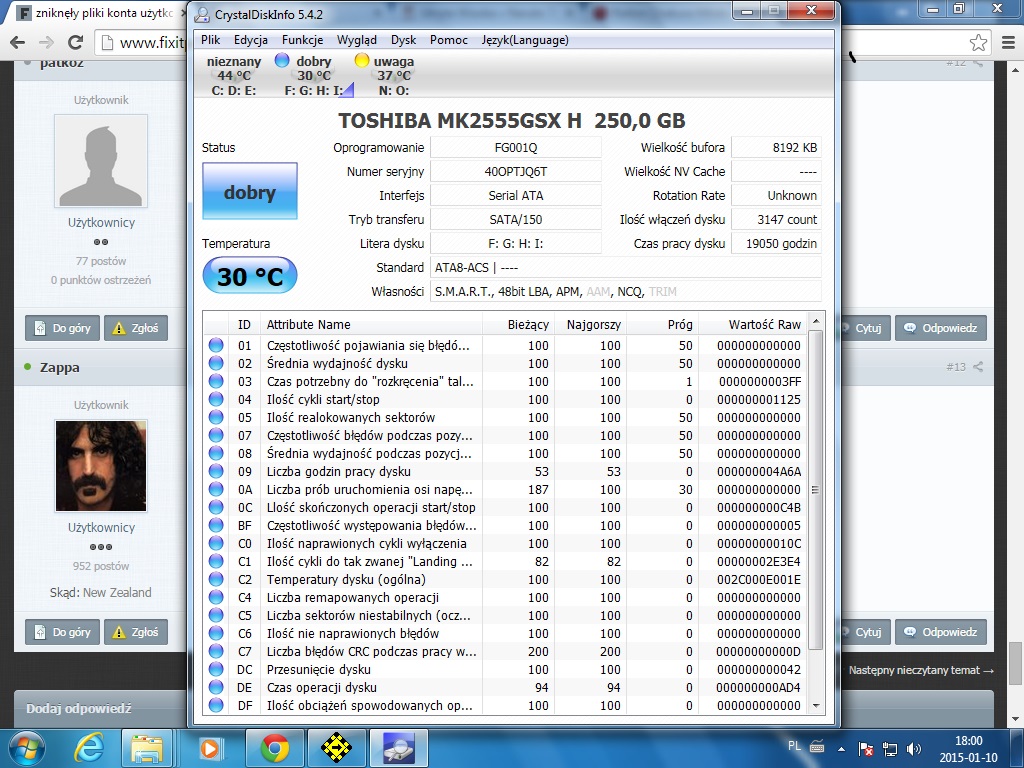Click 'Do góry' button under Zappa post
The height and width of the screenshot is (768, 1024).
pyautogui.click(x=63, y=632)
